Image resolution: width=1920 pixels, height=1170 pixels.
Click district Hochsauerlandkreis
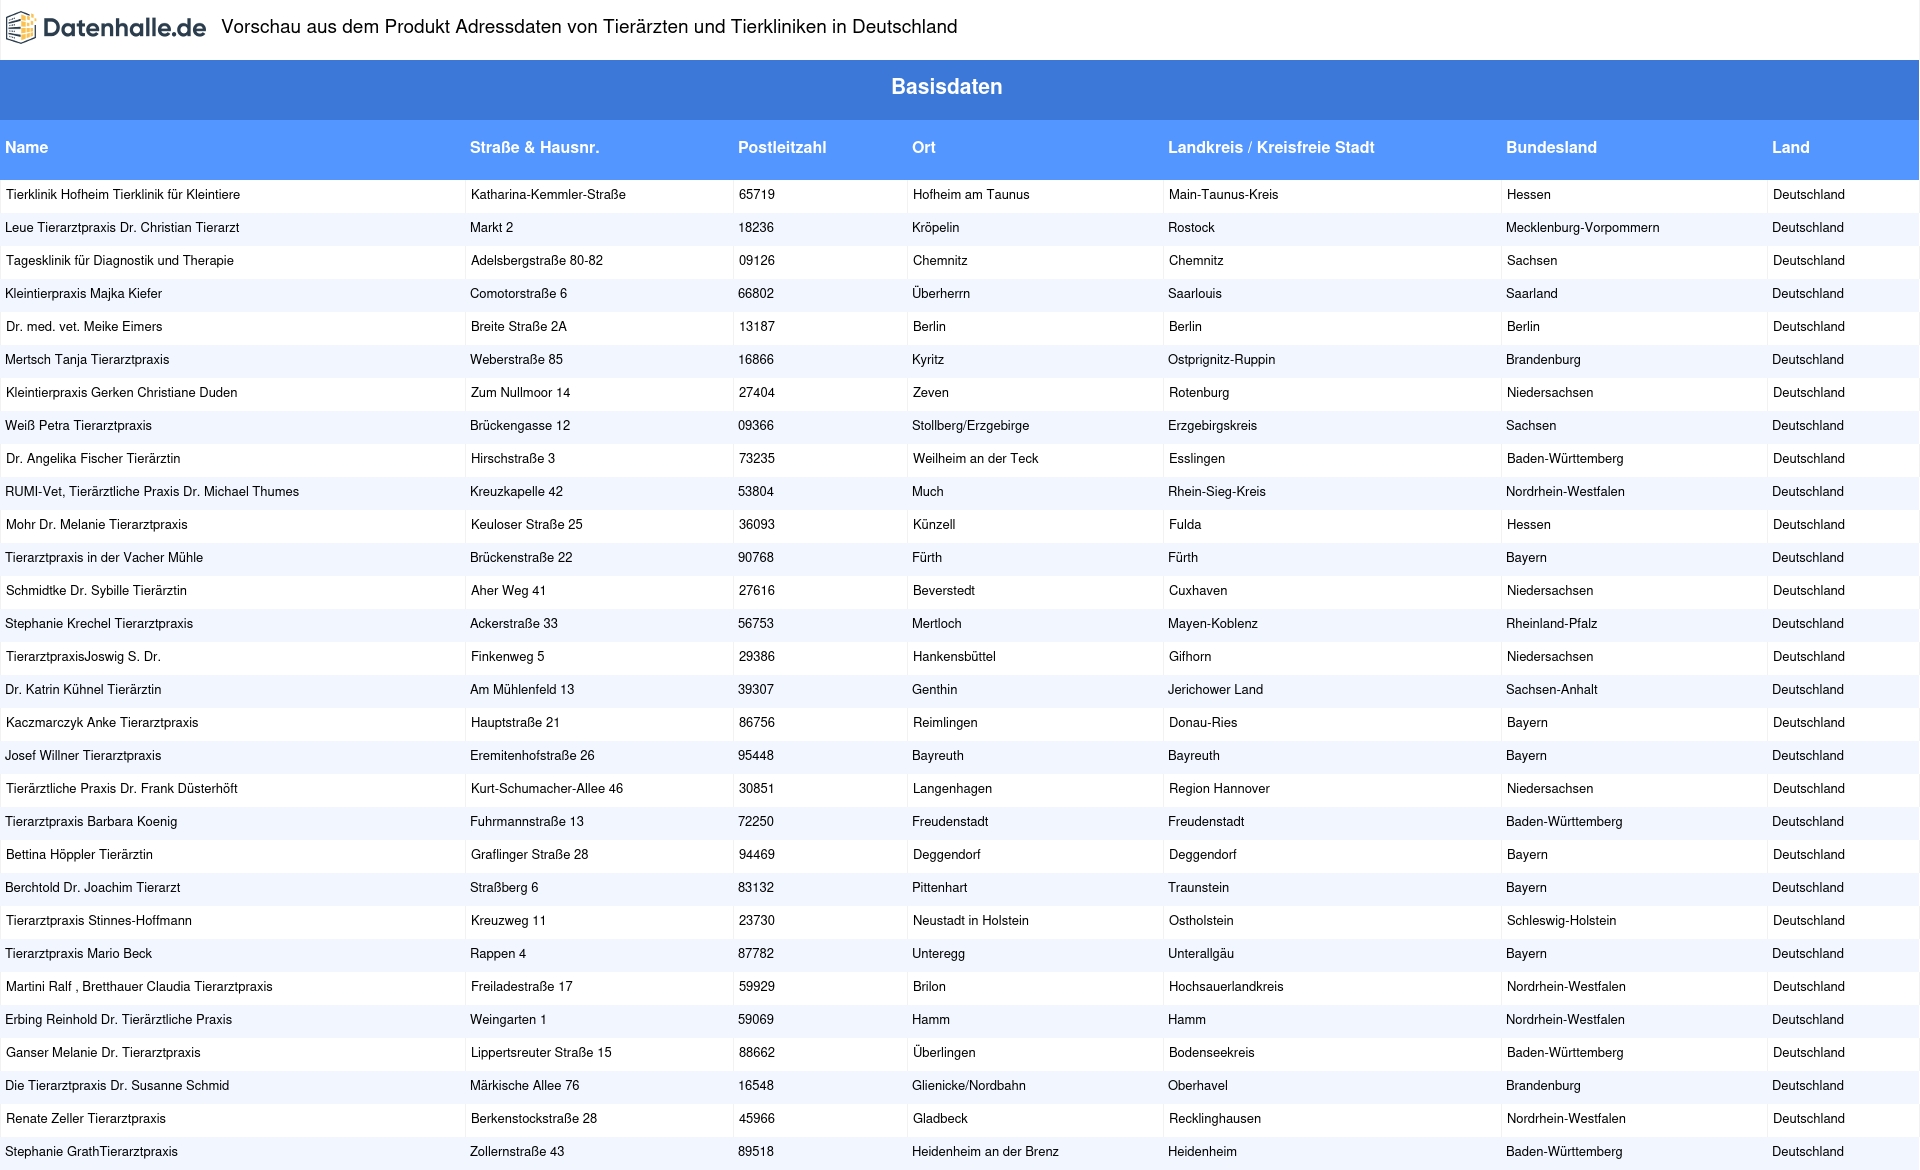(x=1226, y=987)
